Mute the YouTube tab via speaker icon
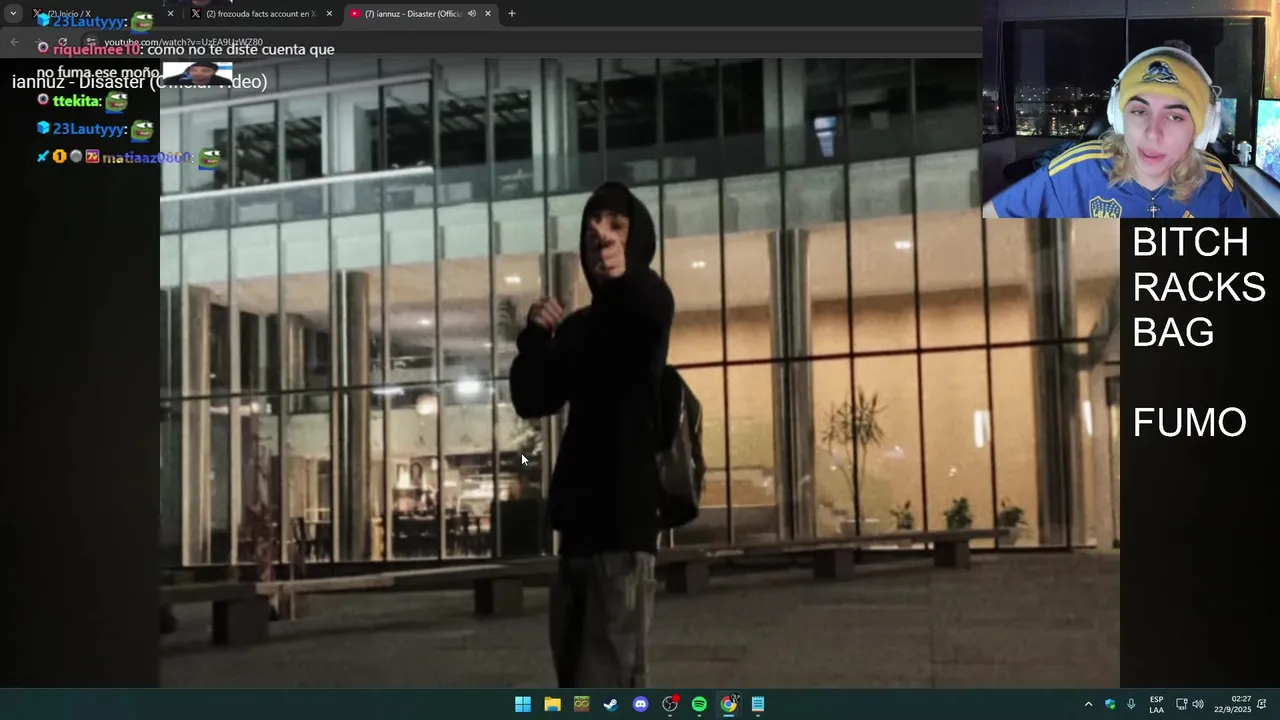The image size is (1280, 720). [472, 14]
